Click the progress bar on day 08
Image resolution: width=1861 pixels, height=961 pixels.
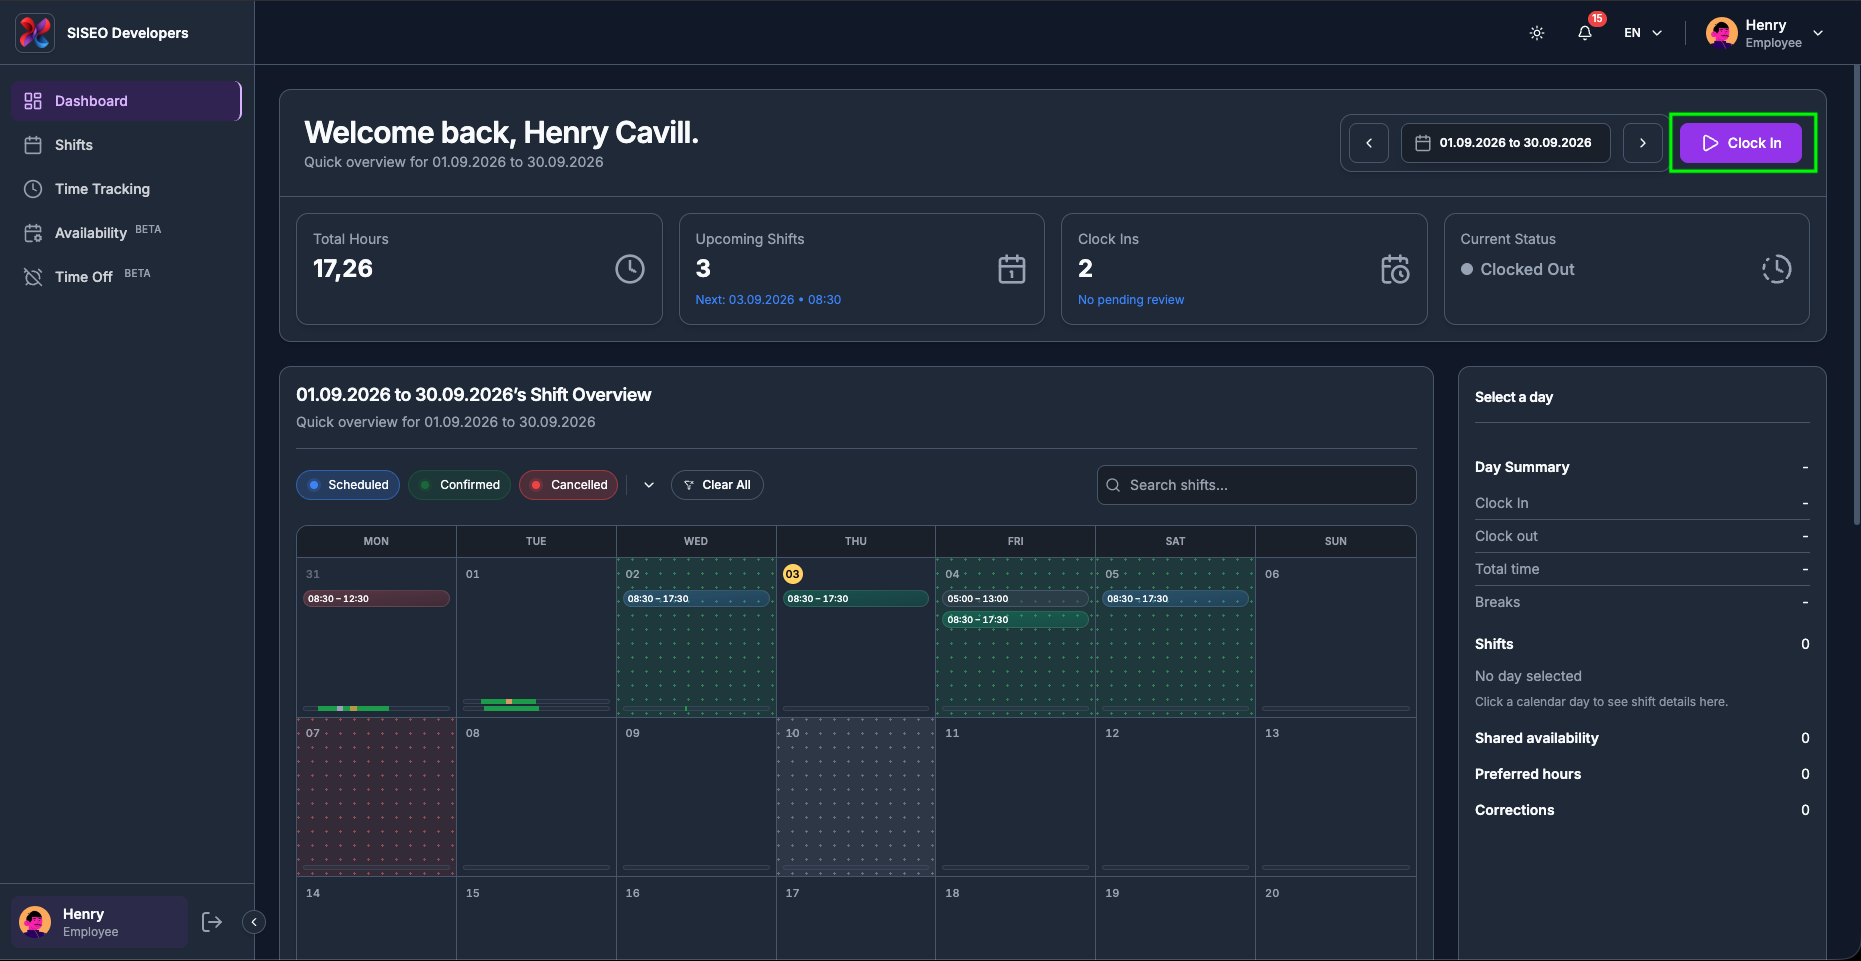[536, 868]
